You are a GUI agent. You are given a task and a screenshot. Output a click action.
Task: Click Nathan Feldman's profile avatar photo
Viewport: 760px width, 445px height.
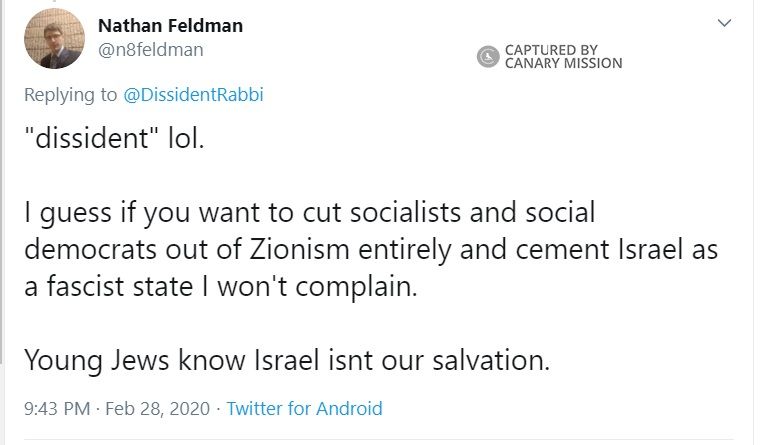click(x=54, y=39)
